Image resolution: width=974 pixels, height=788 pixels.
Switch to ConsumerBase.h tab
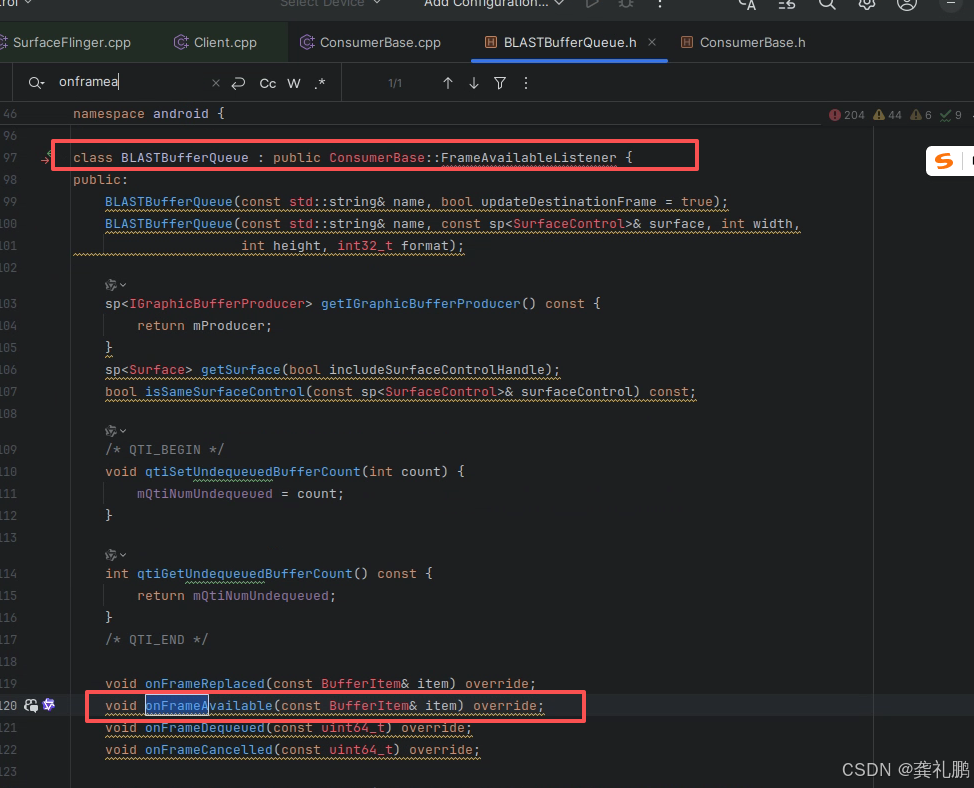[751, 43]
